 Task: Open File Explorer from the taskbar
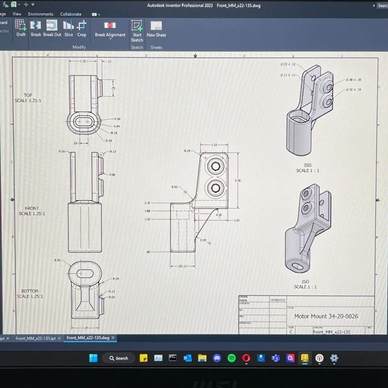click(202, 358)
